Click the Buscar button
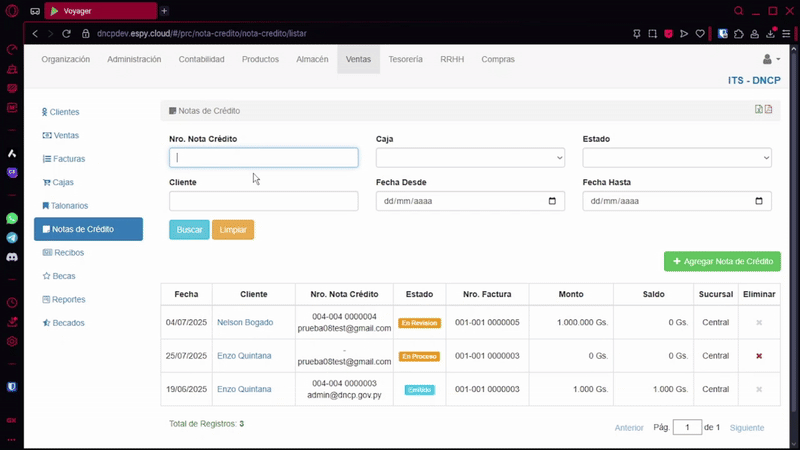Image resolution: width=800 pixels, height=450 pixels. tap(189, 230)
